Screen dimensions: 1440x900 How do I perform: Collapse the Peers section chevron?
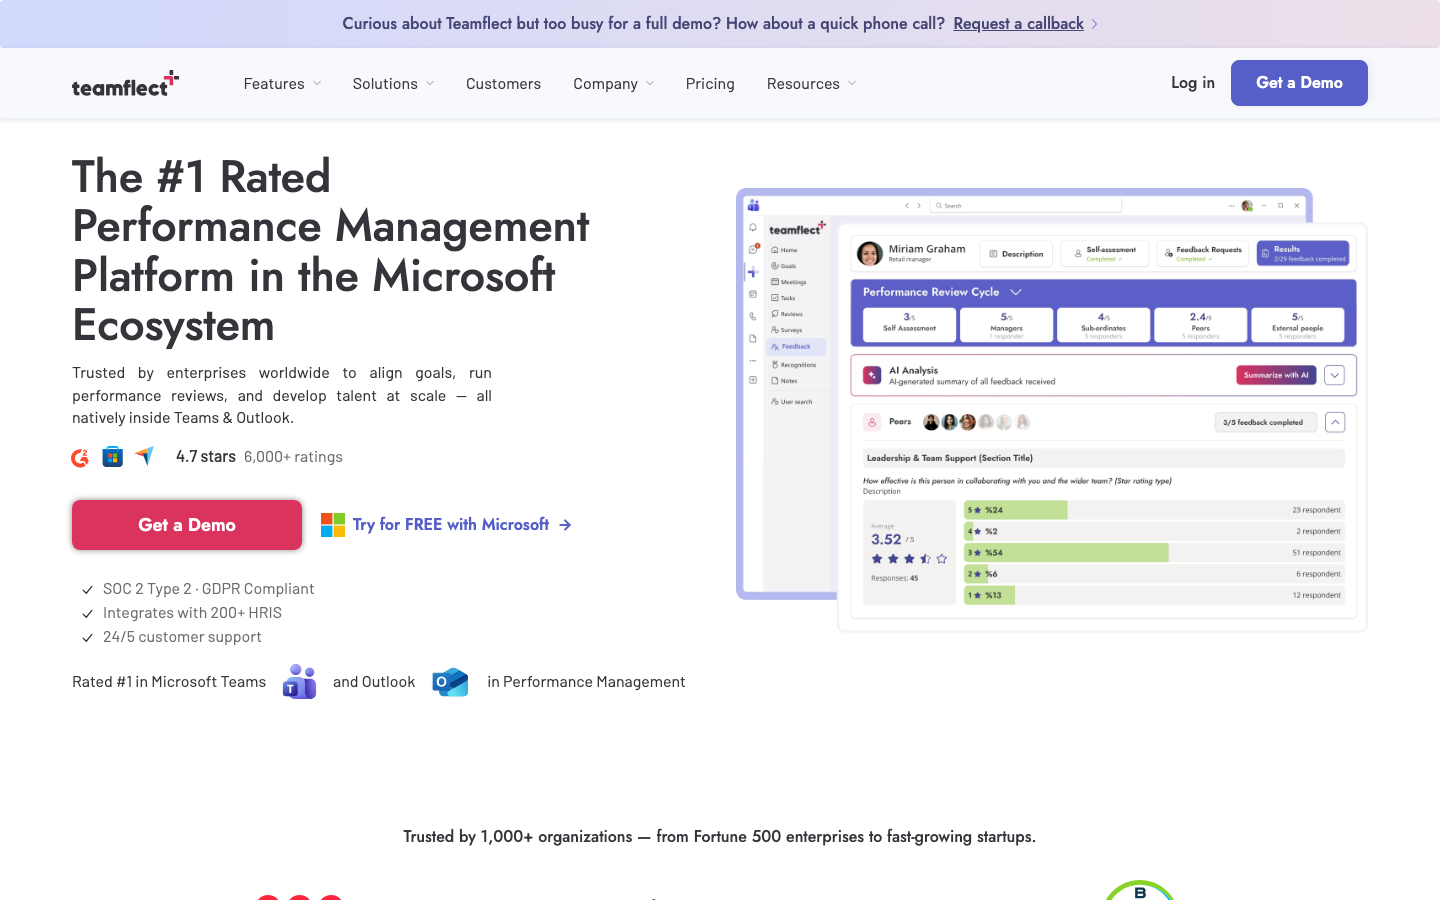[x=1335, y=422]
